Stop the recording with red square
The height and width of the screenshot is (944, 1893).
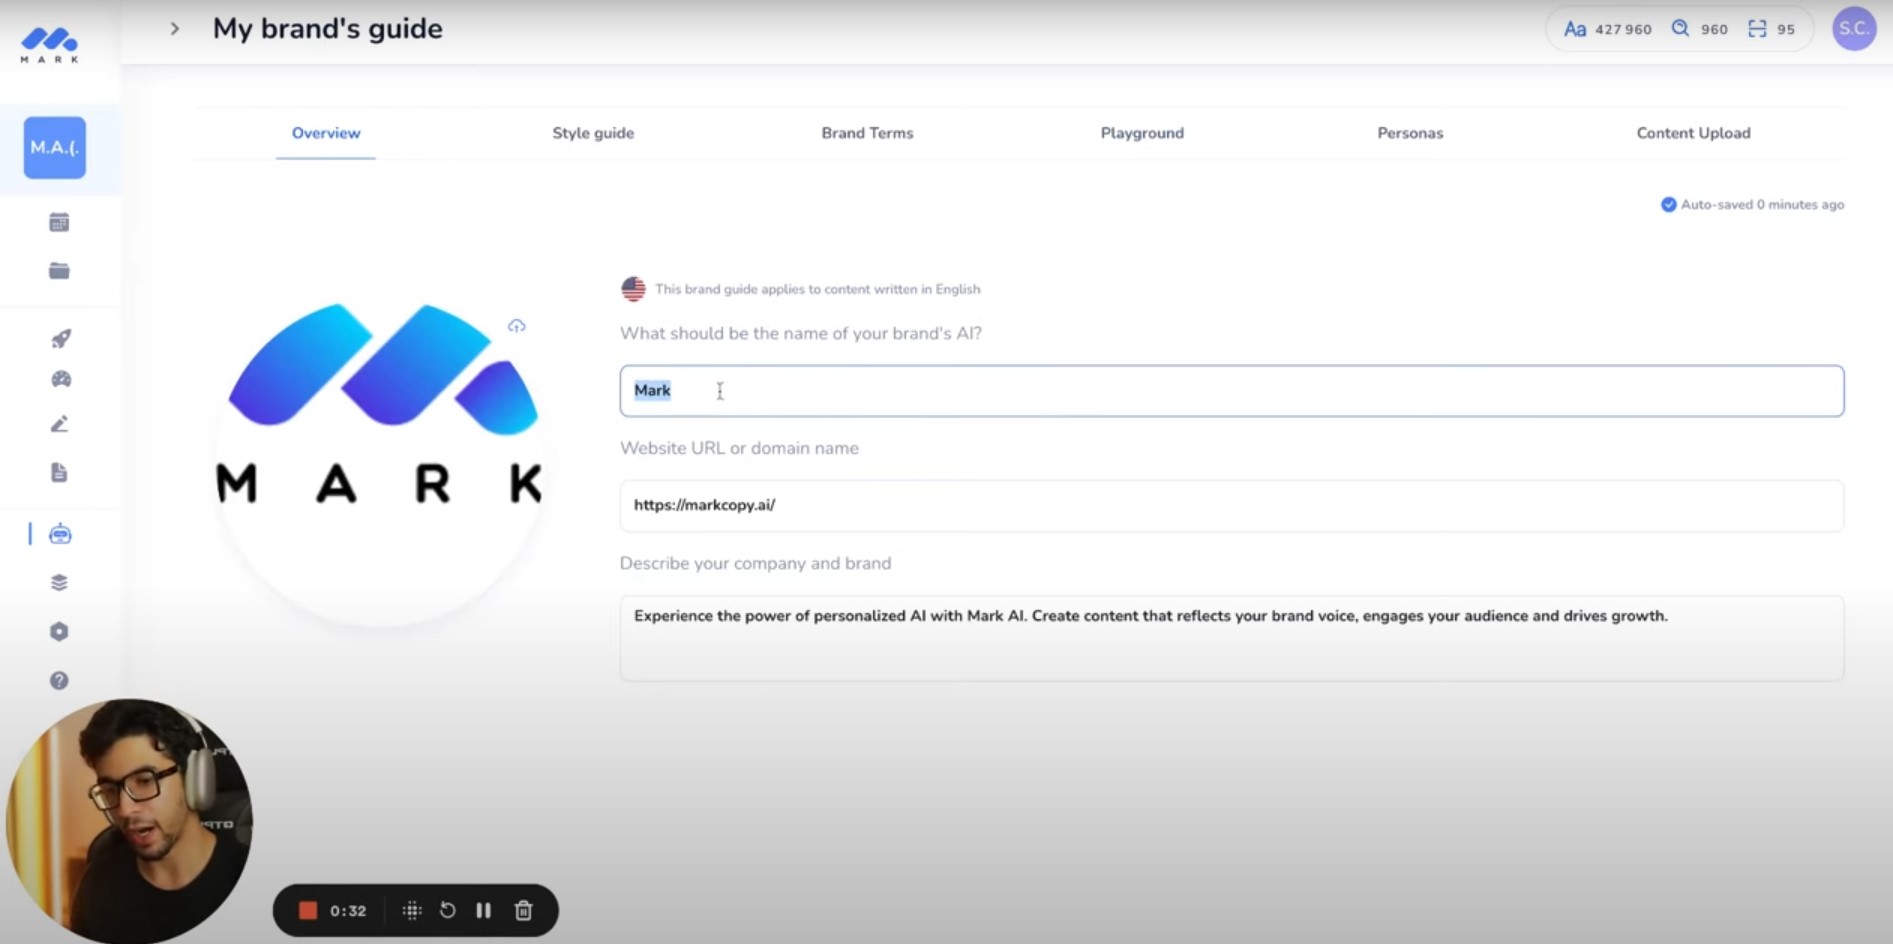click(x=308, y=910)
